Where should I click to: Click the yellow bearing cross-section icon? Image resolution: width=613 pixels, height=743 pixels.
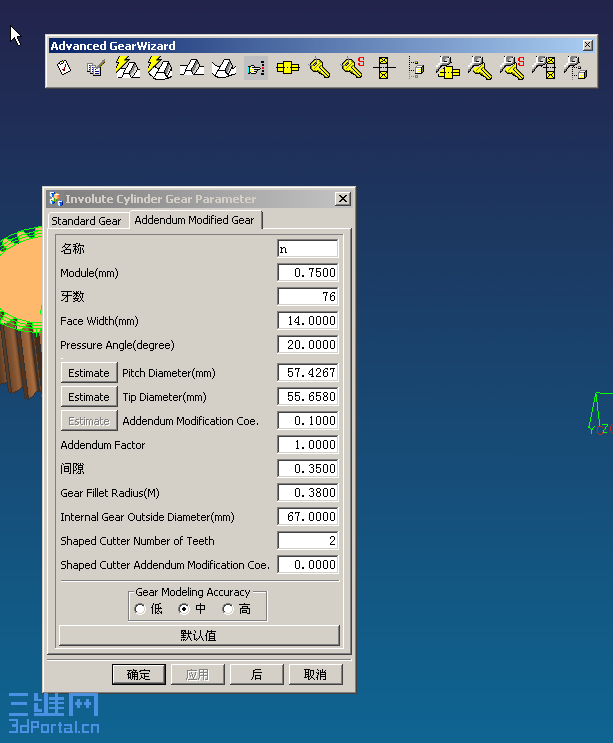[384, 68]
